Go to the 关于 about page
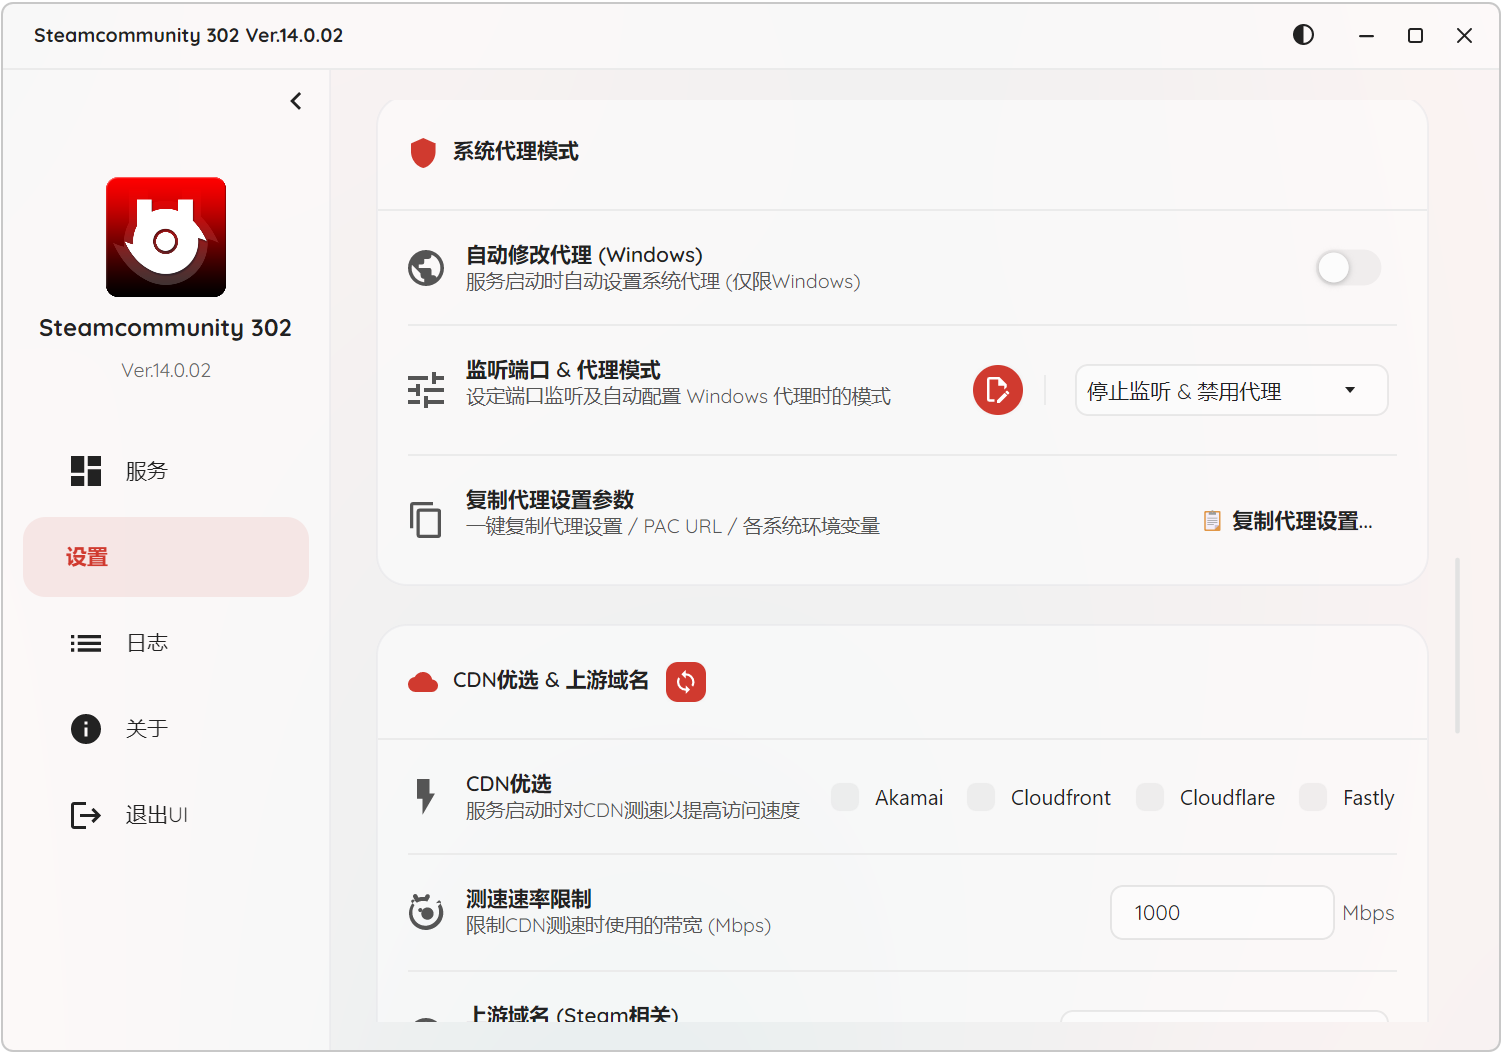The height and width of the screenshot is (1054, 1502). tap(166, 729)
